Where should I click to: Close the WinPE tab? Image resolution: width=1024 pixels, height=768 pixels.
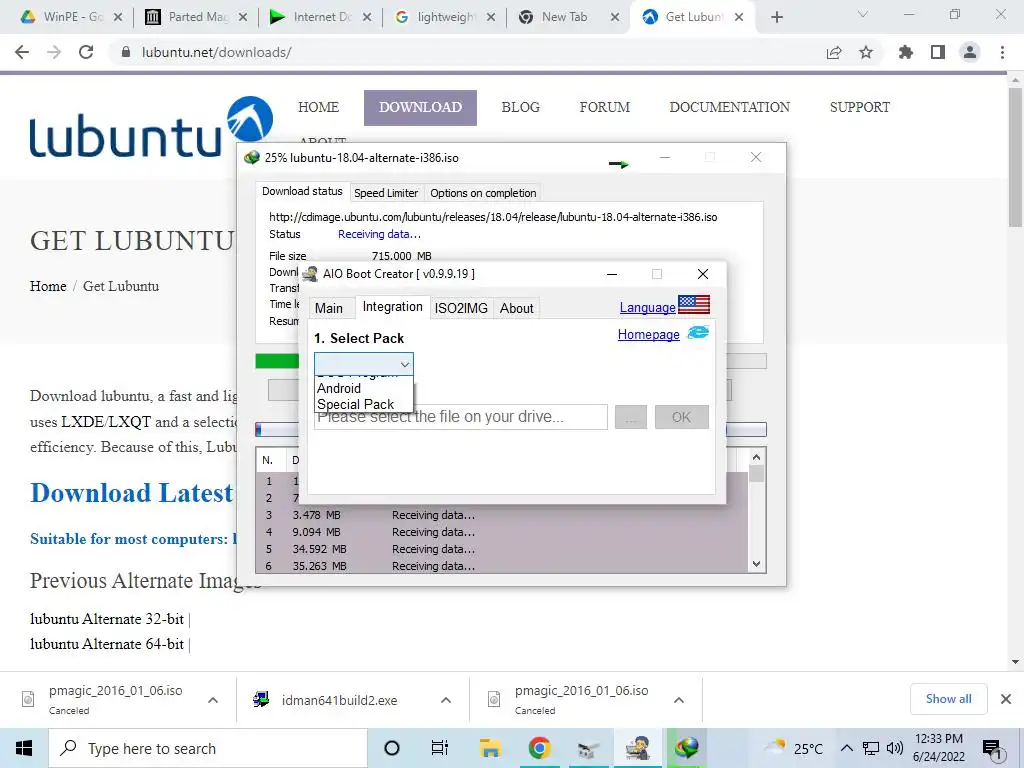tap(118, 17)
